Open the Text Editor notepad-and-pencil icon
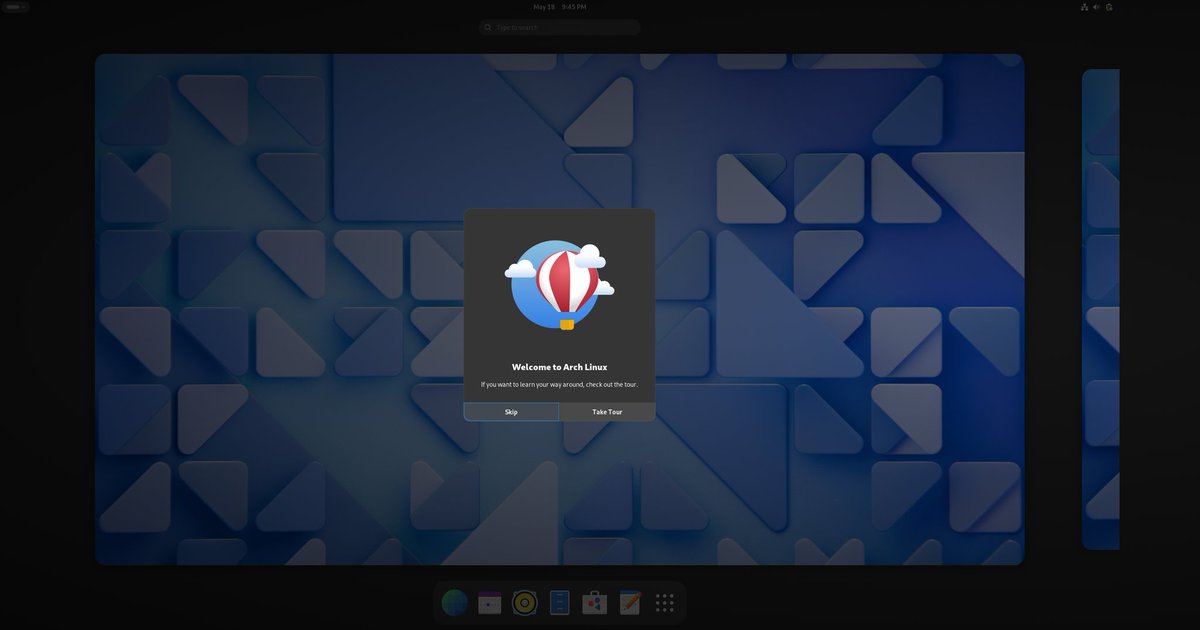The image size is (1200, 630). (x=630, y=602)
